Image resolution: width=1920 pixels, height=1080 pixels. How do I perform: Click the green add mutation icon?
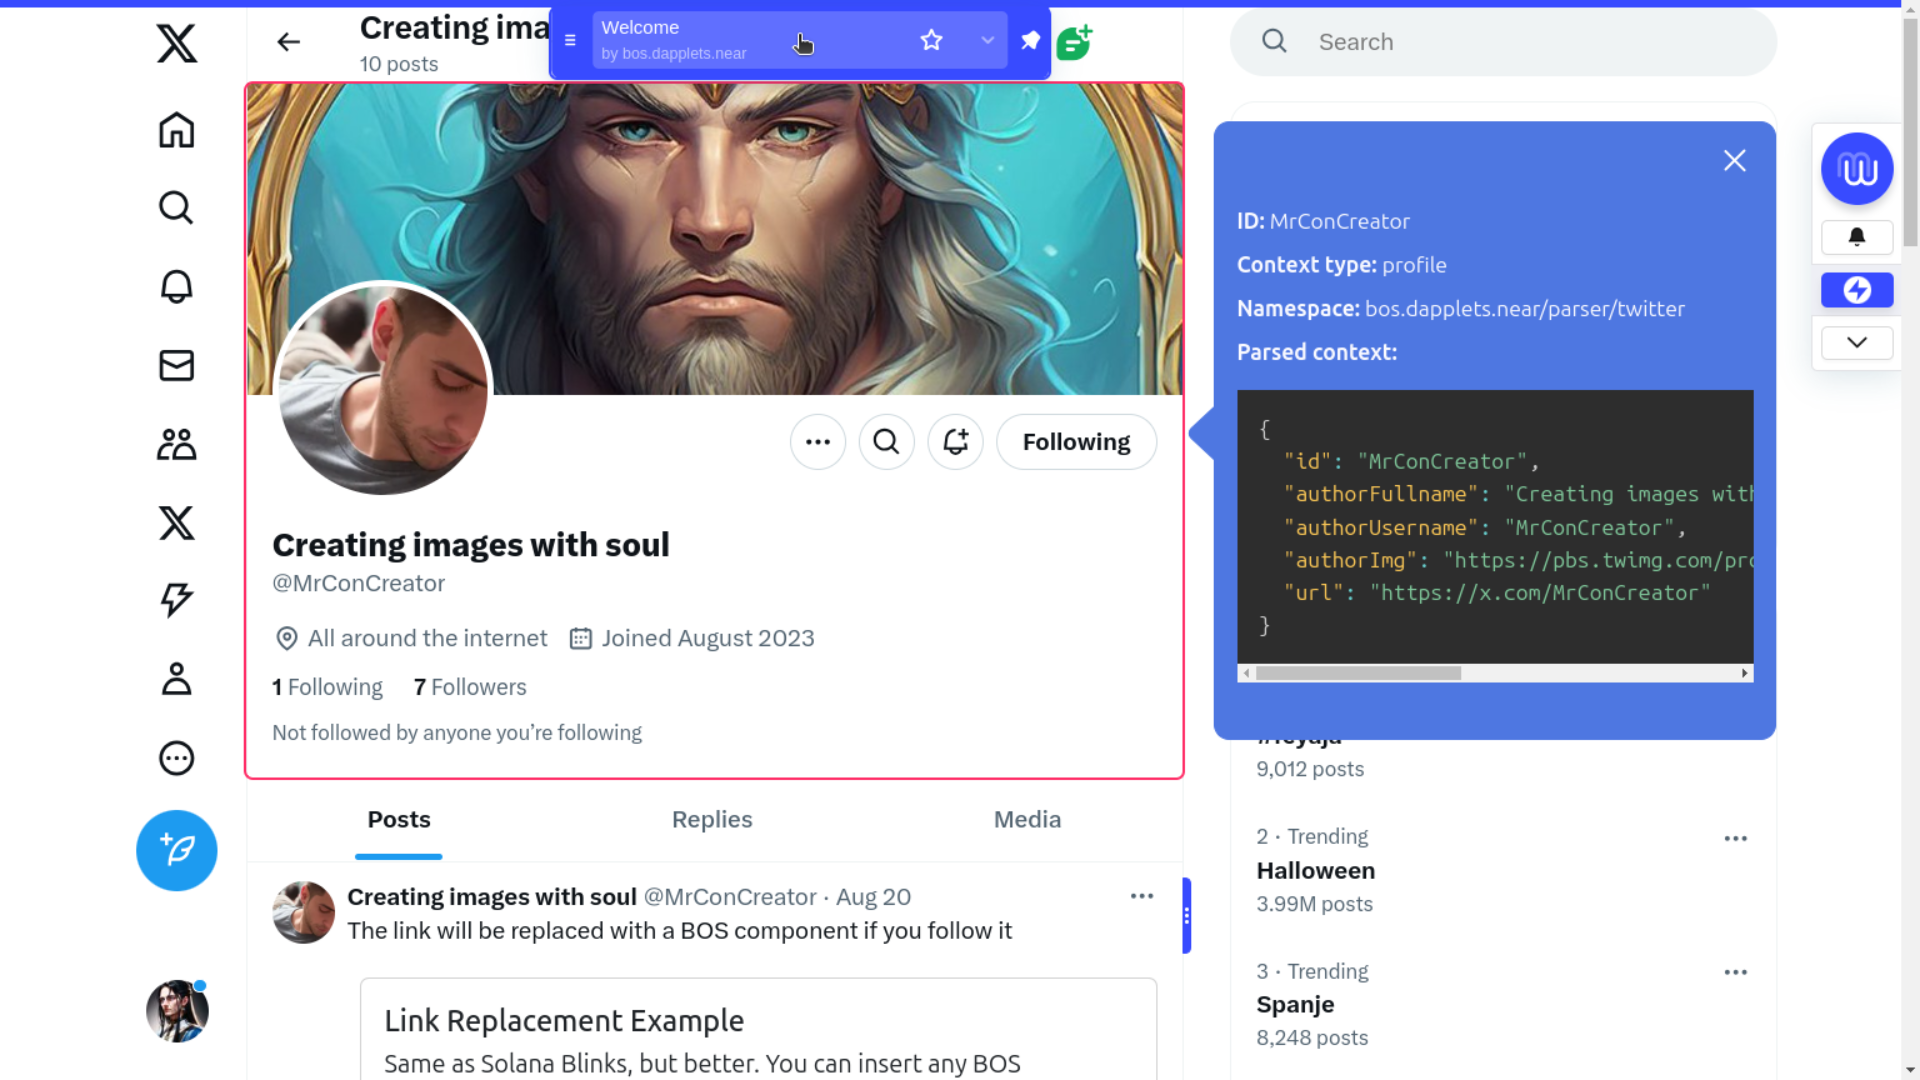coord(1074,43)
